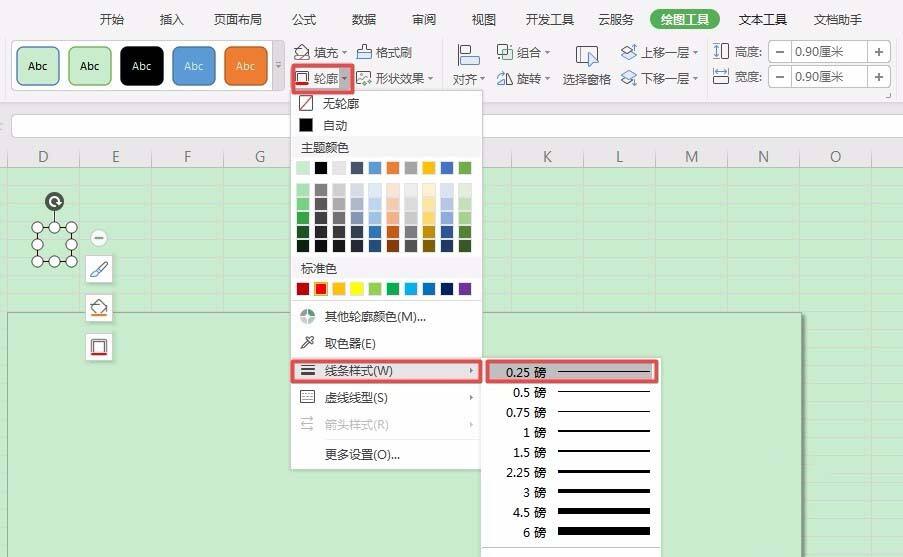This screenshot has height=557, width=903.
Task: Switch to the 开始 tab
Action: [112, 20]
